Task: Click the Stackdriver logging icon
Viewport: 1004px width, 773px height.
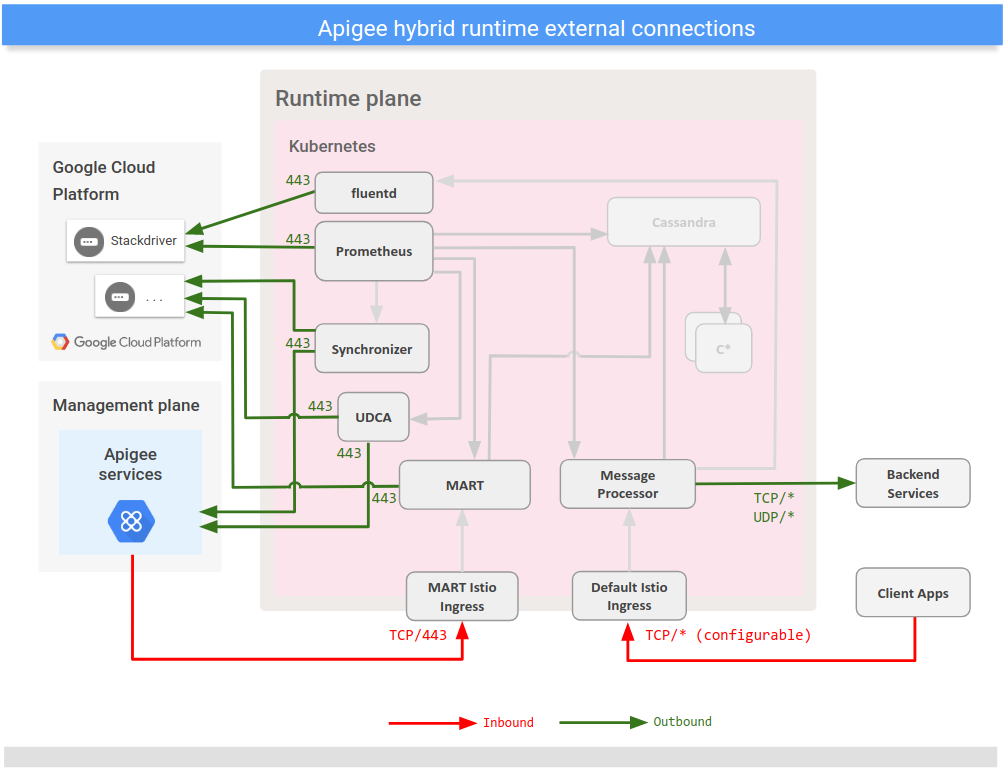Action: [x=88, y=241]
